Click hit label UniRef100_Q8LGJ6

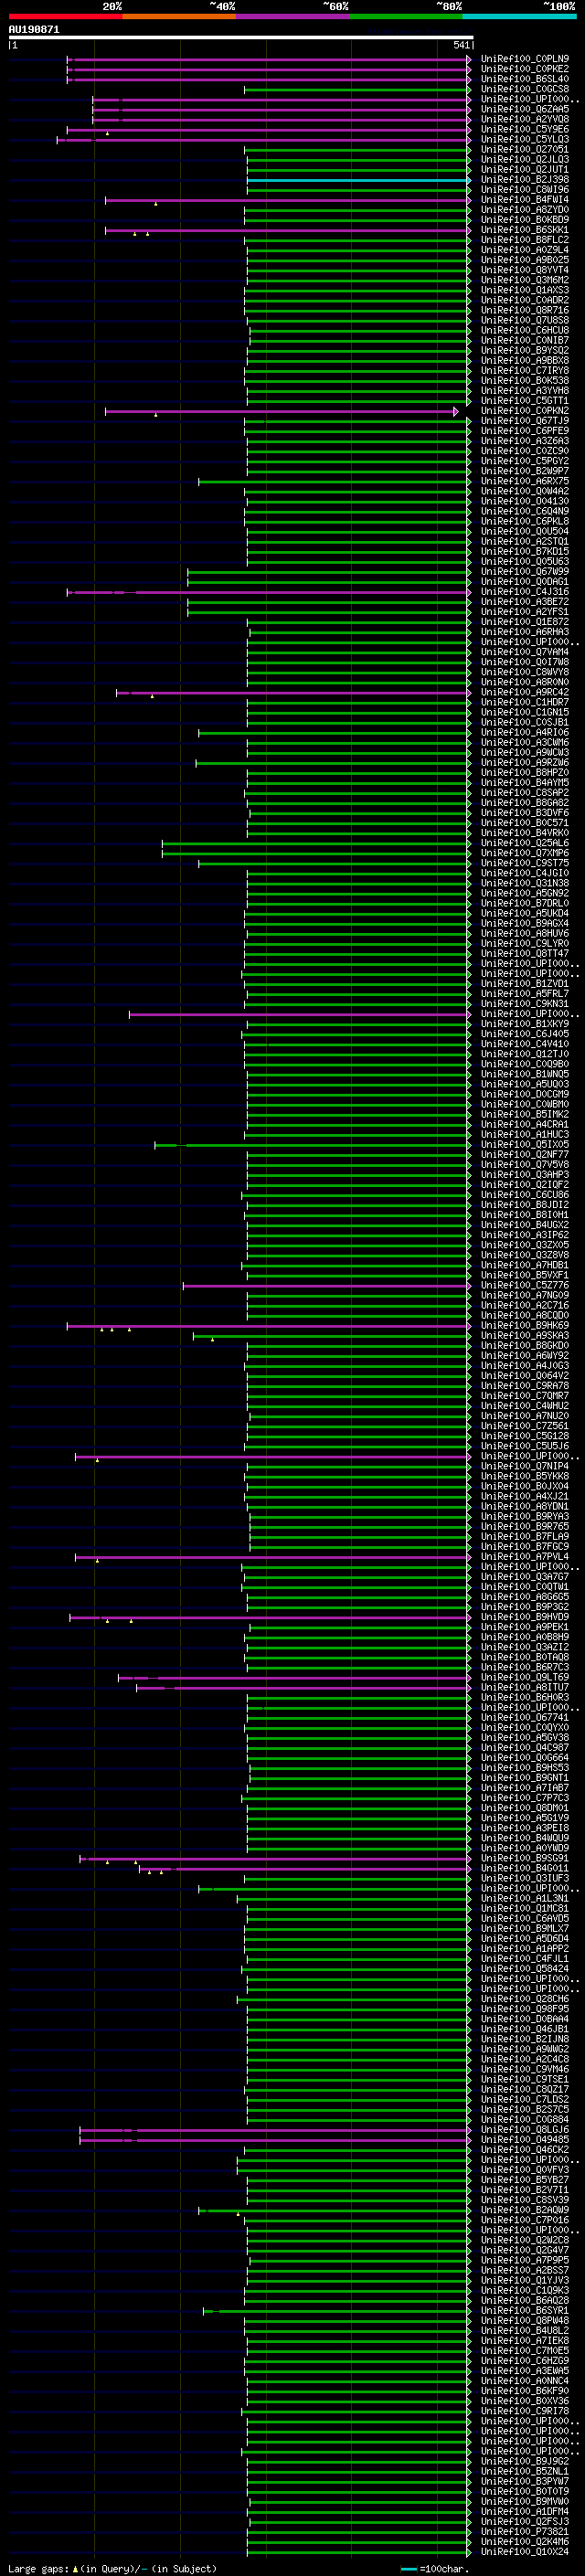[x=524, y=2129]
